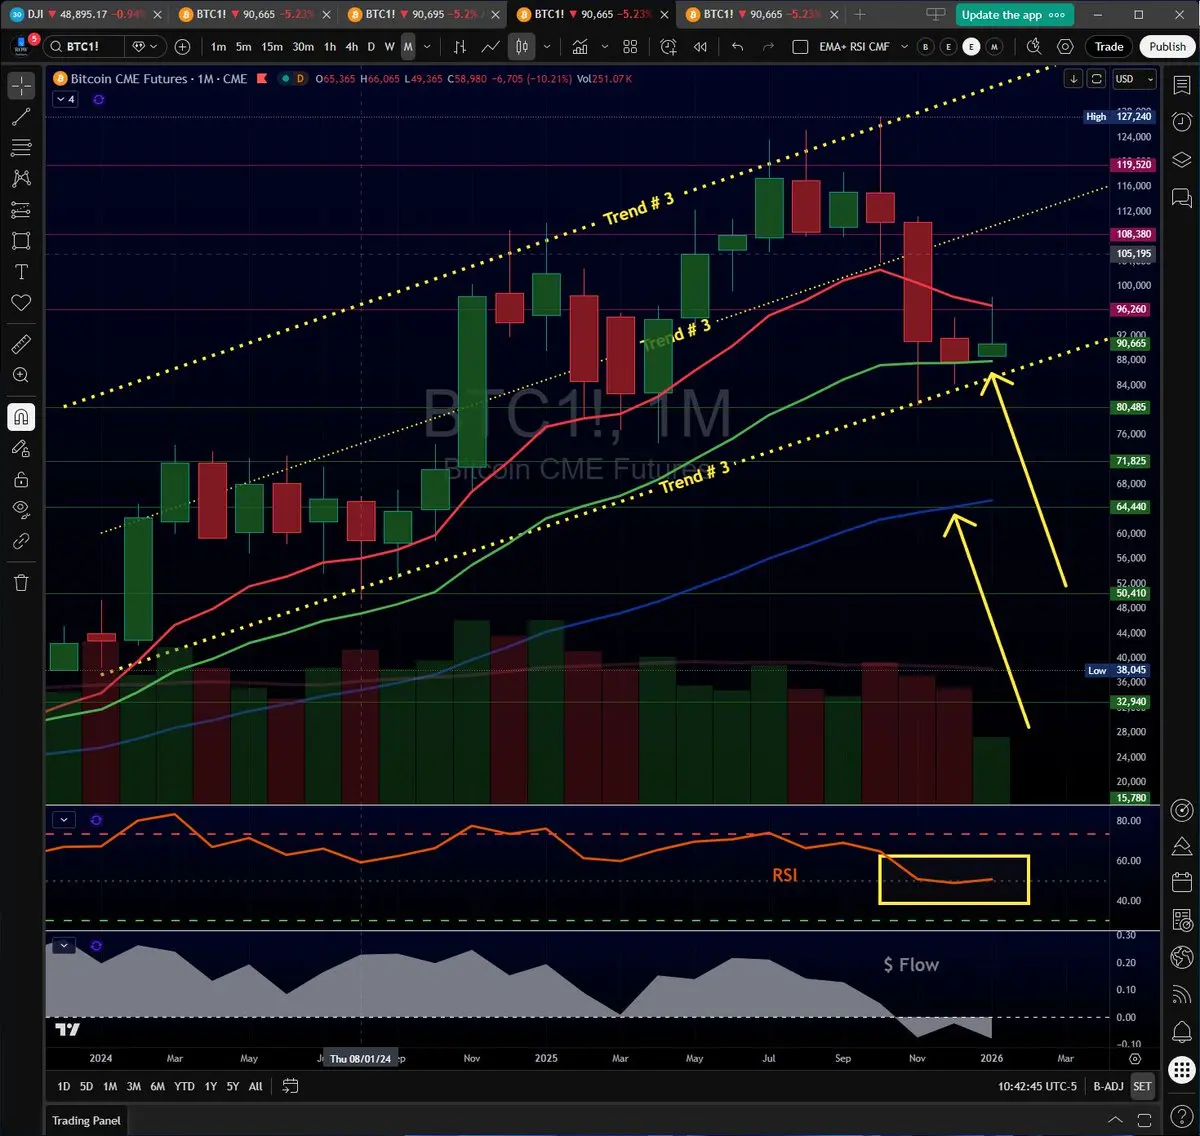Collapse the $ Flow pane legend

(x=64, y=945)
